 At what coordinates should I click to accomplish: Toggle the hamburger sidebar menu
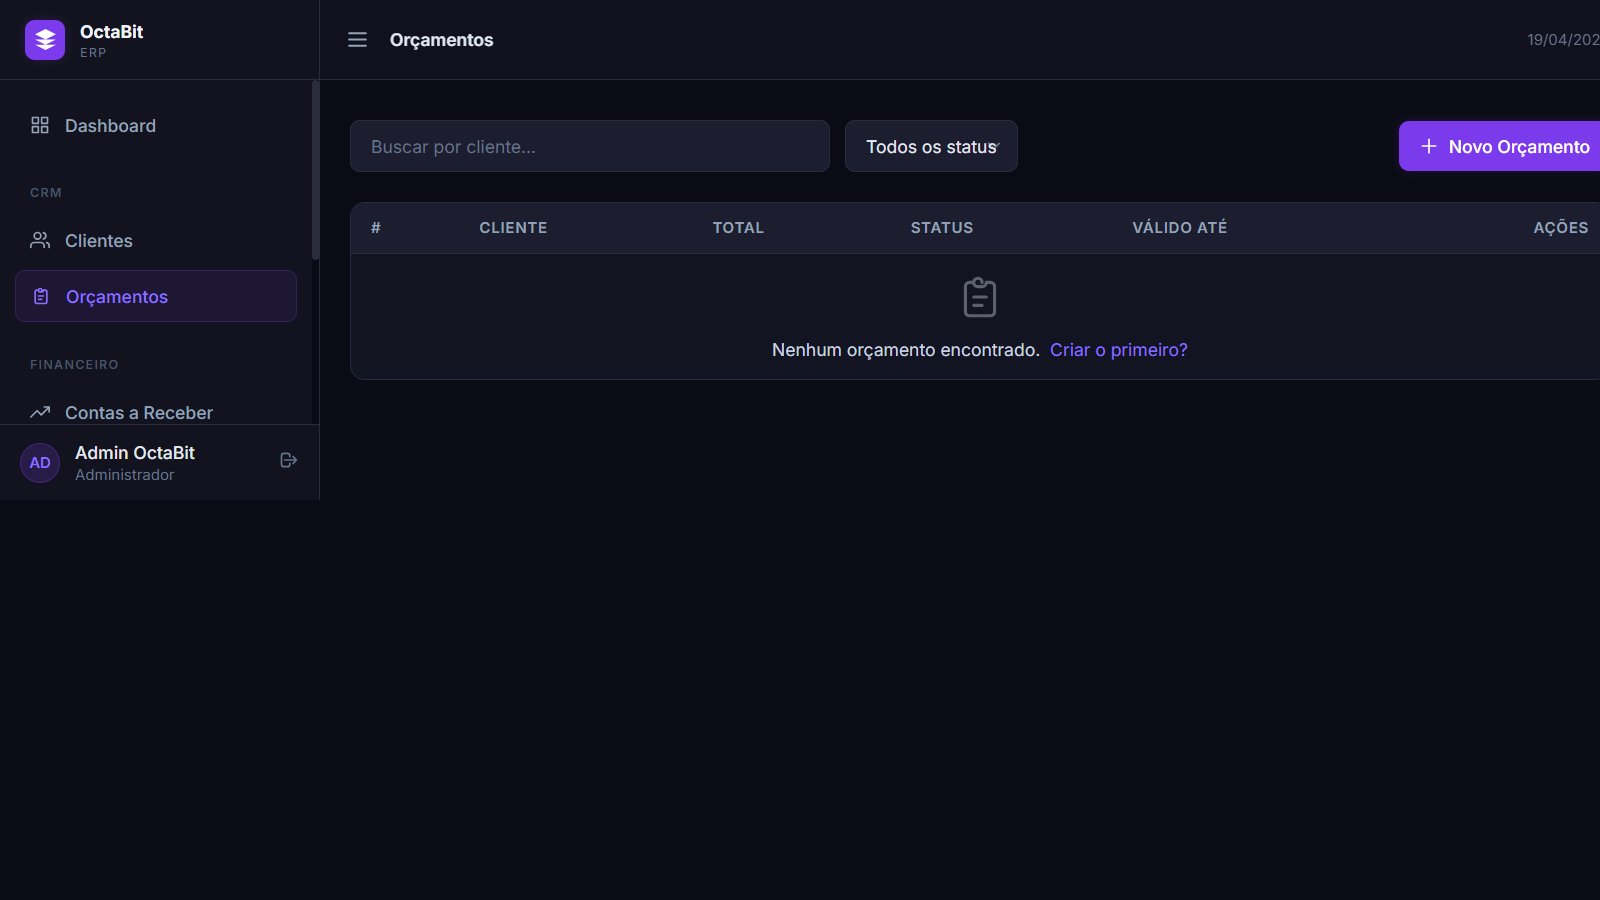pos(357,40)
